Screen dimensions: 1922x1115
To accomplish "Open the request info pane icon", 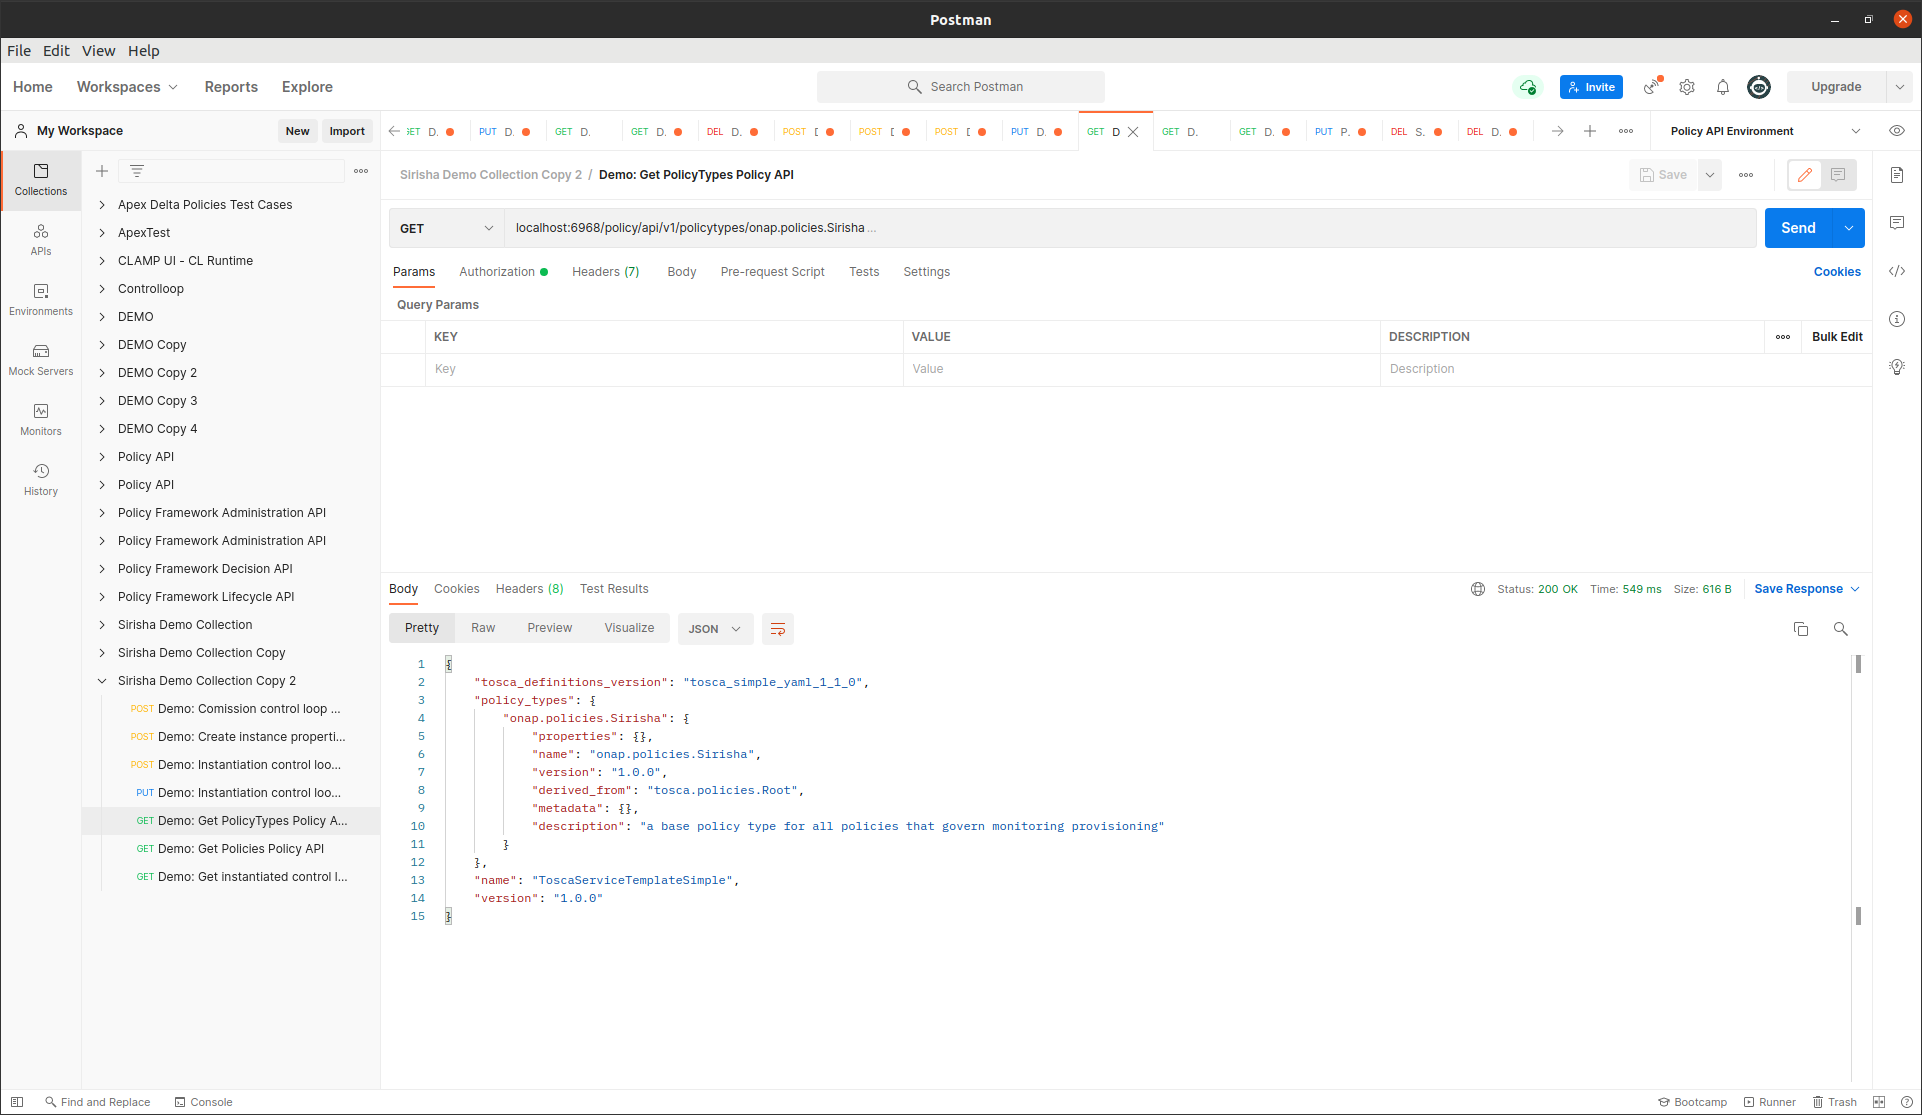I will (x=1897, y=319).
